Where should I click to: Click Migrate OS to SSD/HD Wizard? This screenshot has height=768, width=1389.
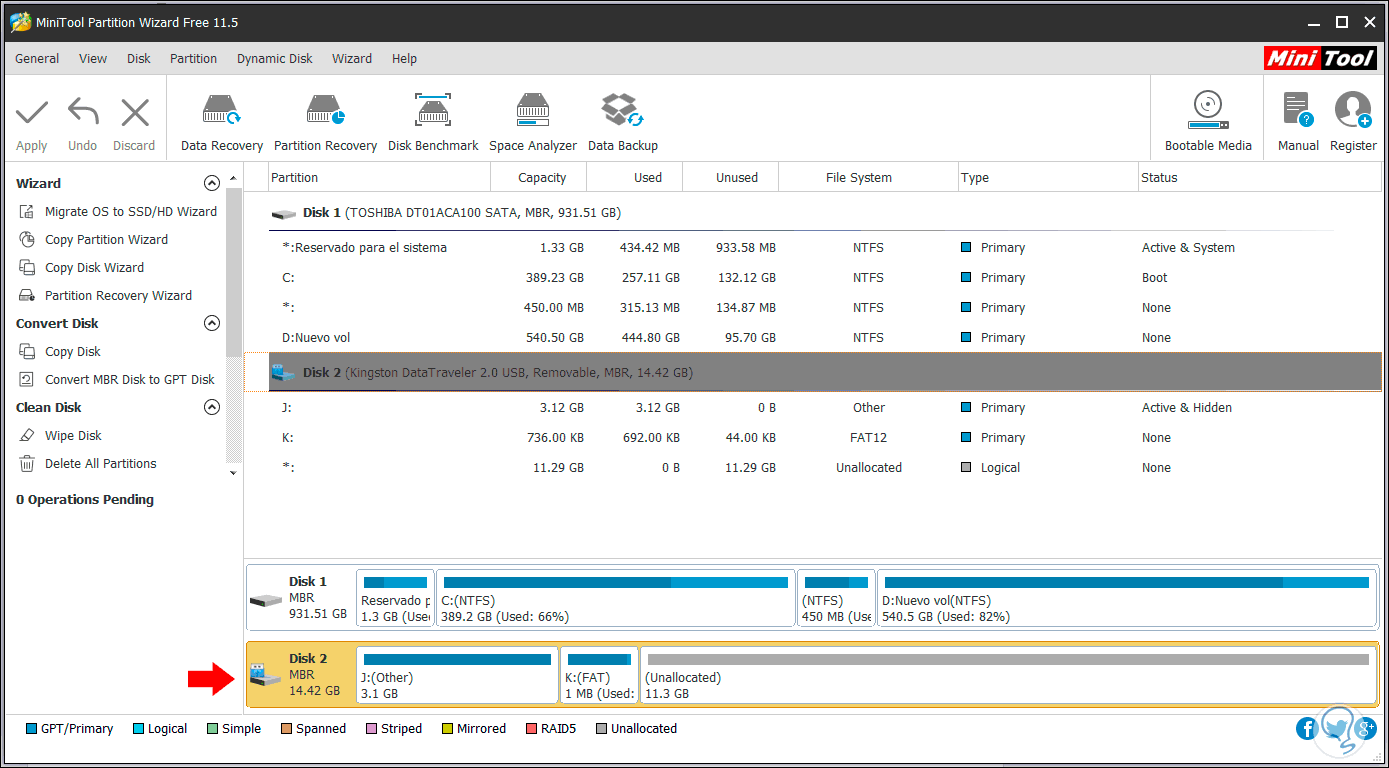[x=130, y=212]
